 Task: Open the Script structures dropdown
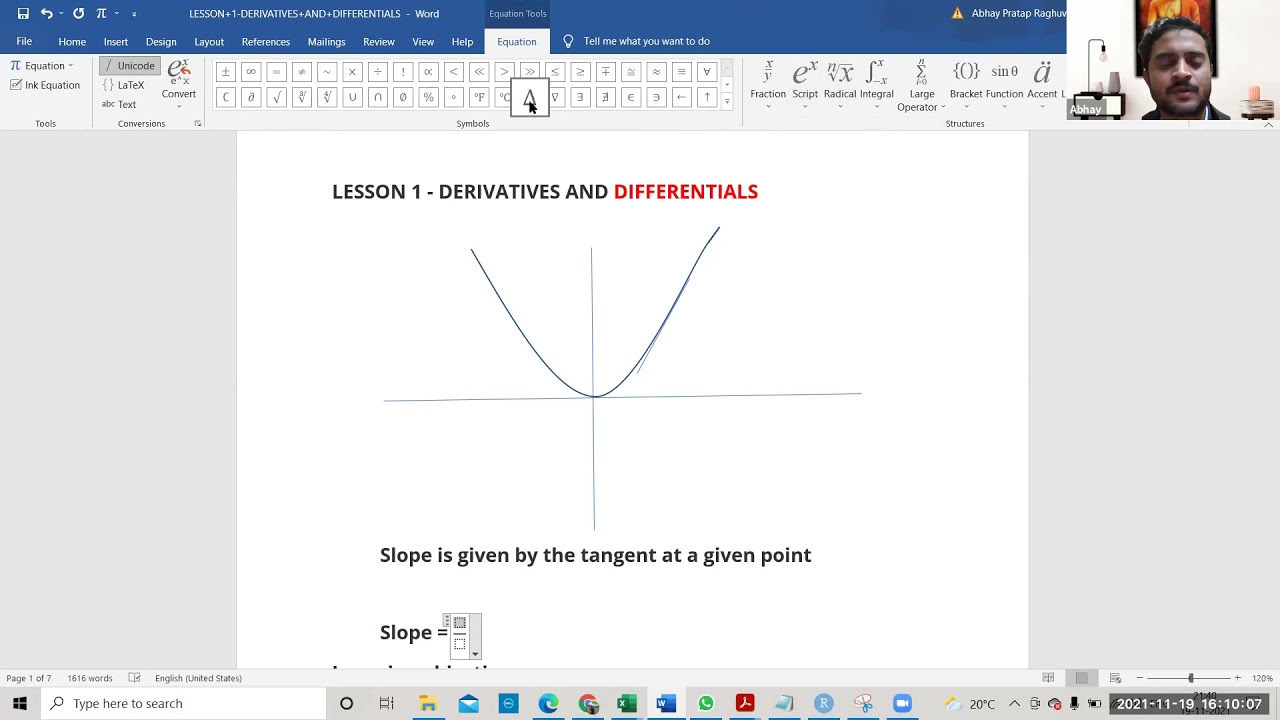point(805,85)
